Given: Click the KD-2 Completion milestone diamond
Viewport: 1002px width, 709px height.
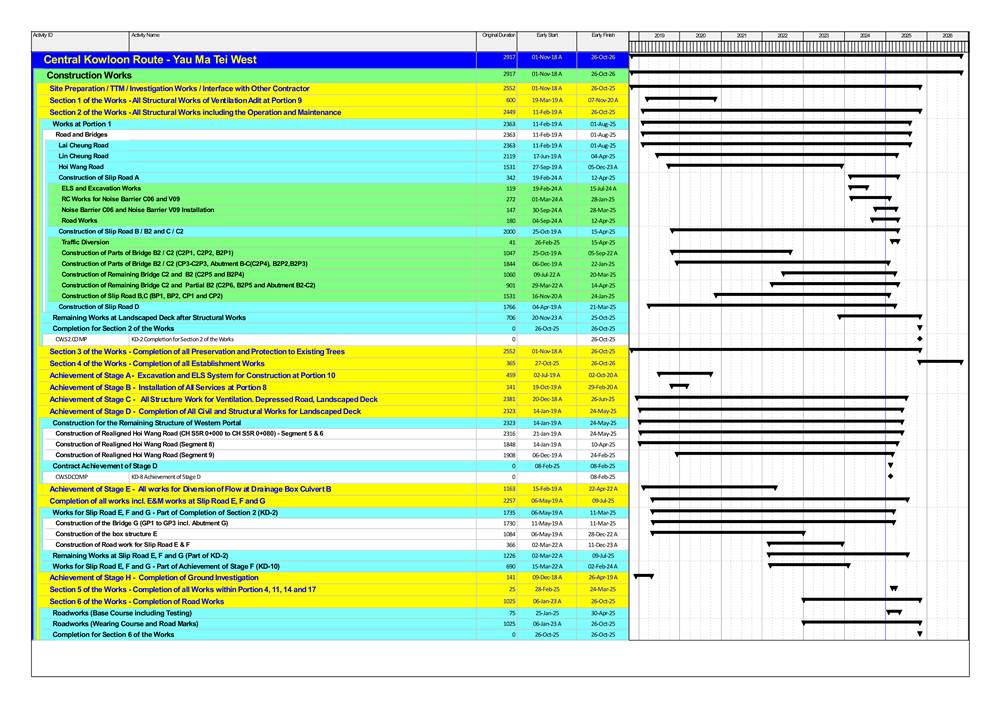Looking at the screenshot, I should (x=919, y=340).
